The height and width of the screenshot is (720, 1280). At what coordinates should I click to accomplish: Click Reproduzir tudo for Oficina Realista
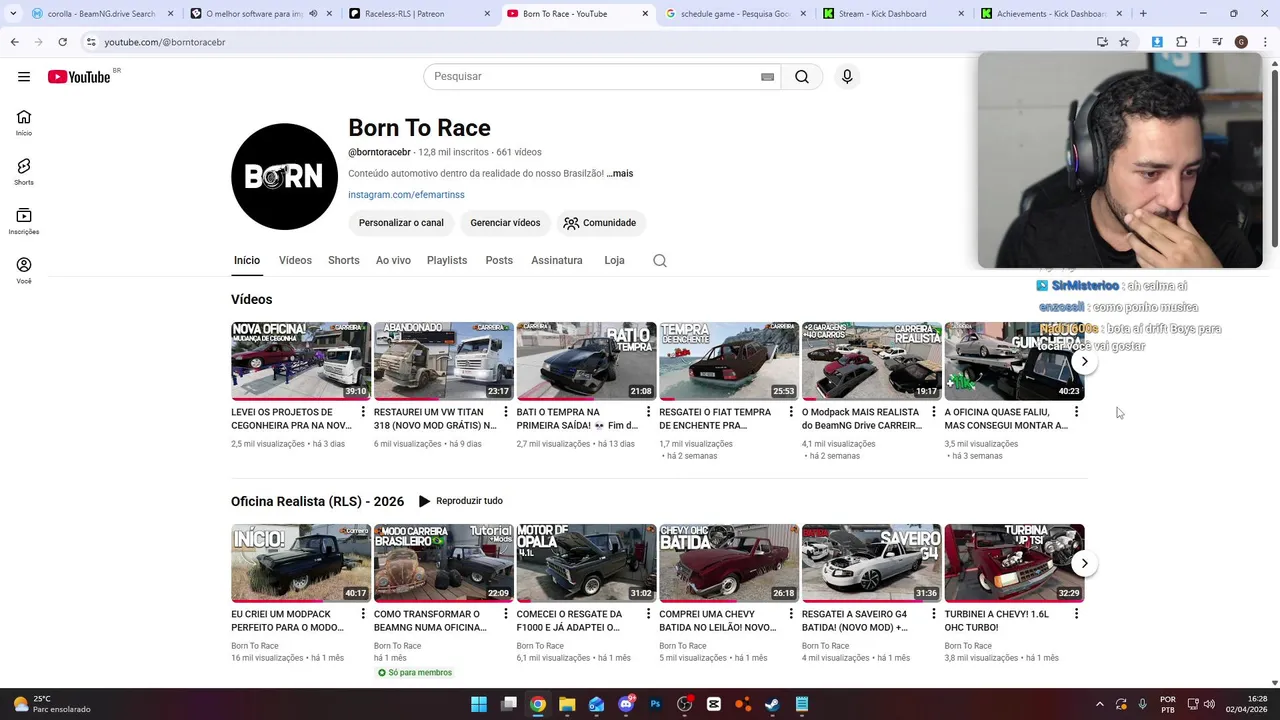coord(460,501)
